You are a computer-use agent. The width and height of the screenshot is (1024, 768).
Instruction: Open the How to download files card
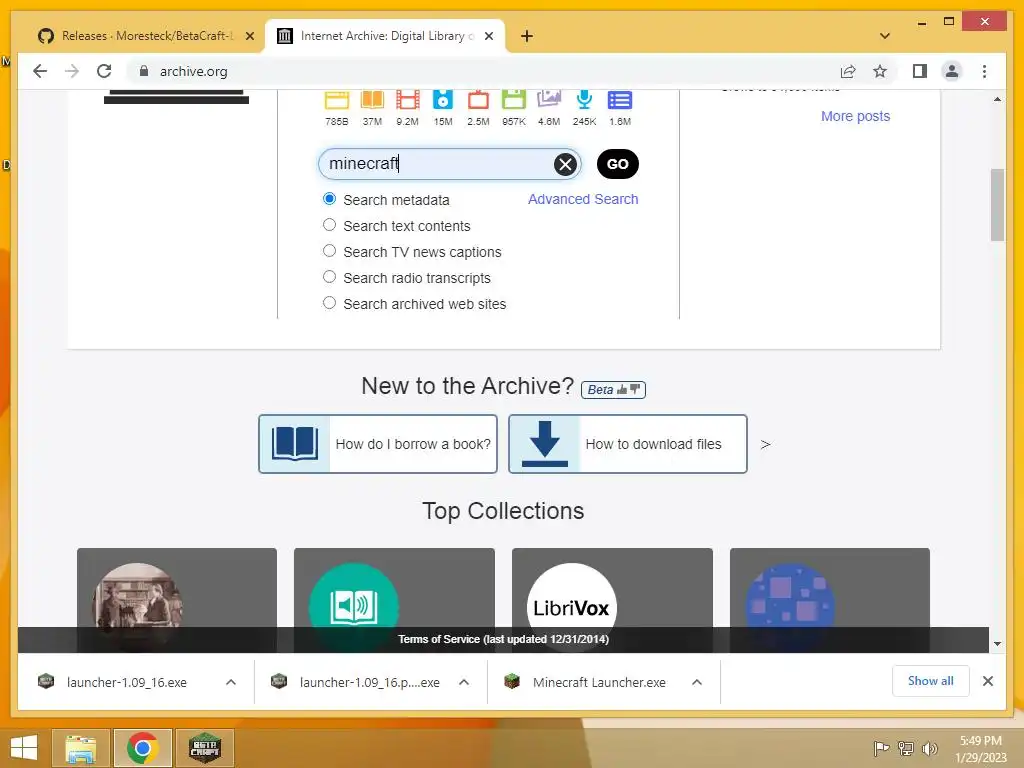[x=628, y=444]
